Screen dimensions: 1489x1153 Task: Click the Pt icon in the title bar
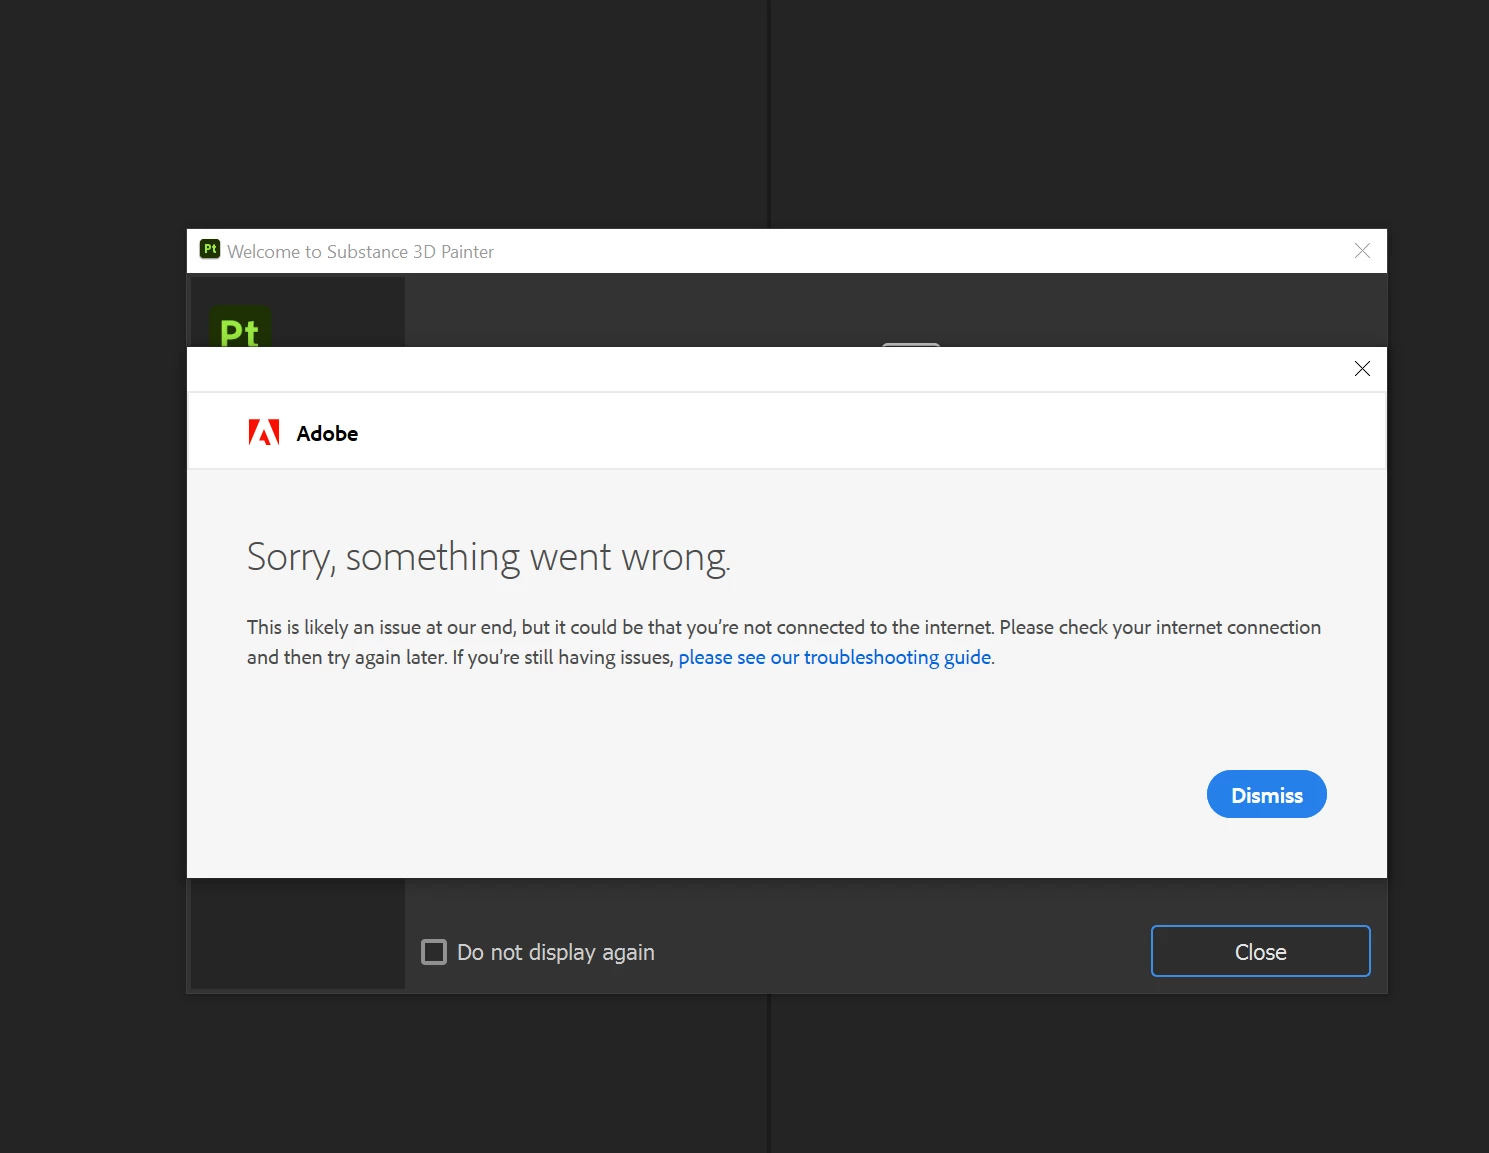coord(210,249)
